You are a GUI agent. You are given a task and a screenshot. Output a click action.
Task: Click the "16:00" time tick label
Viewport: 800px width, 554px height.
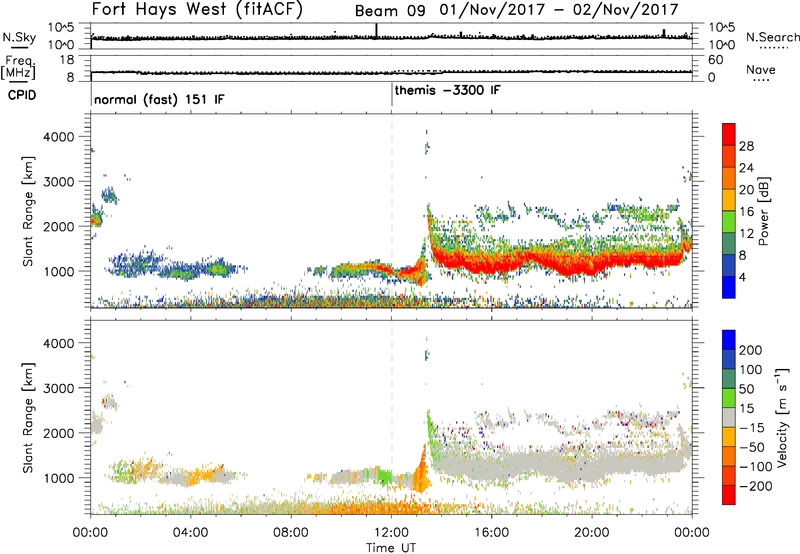click(491, 533)
